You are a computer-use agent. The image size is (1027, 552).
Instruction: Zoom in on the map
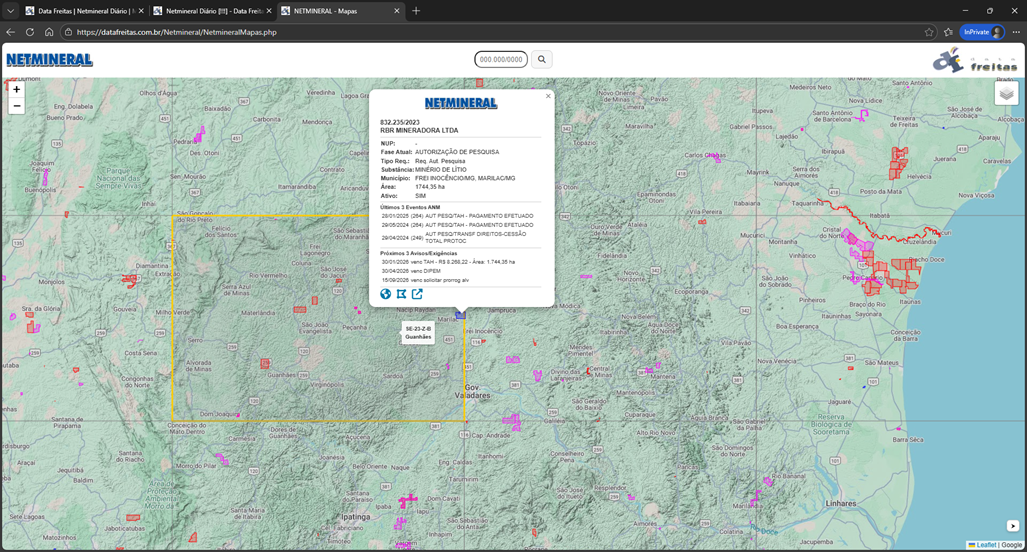(x=16, y=90)
